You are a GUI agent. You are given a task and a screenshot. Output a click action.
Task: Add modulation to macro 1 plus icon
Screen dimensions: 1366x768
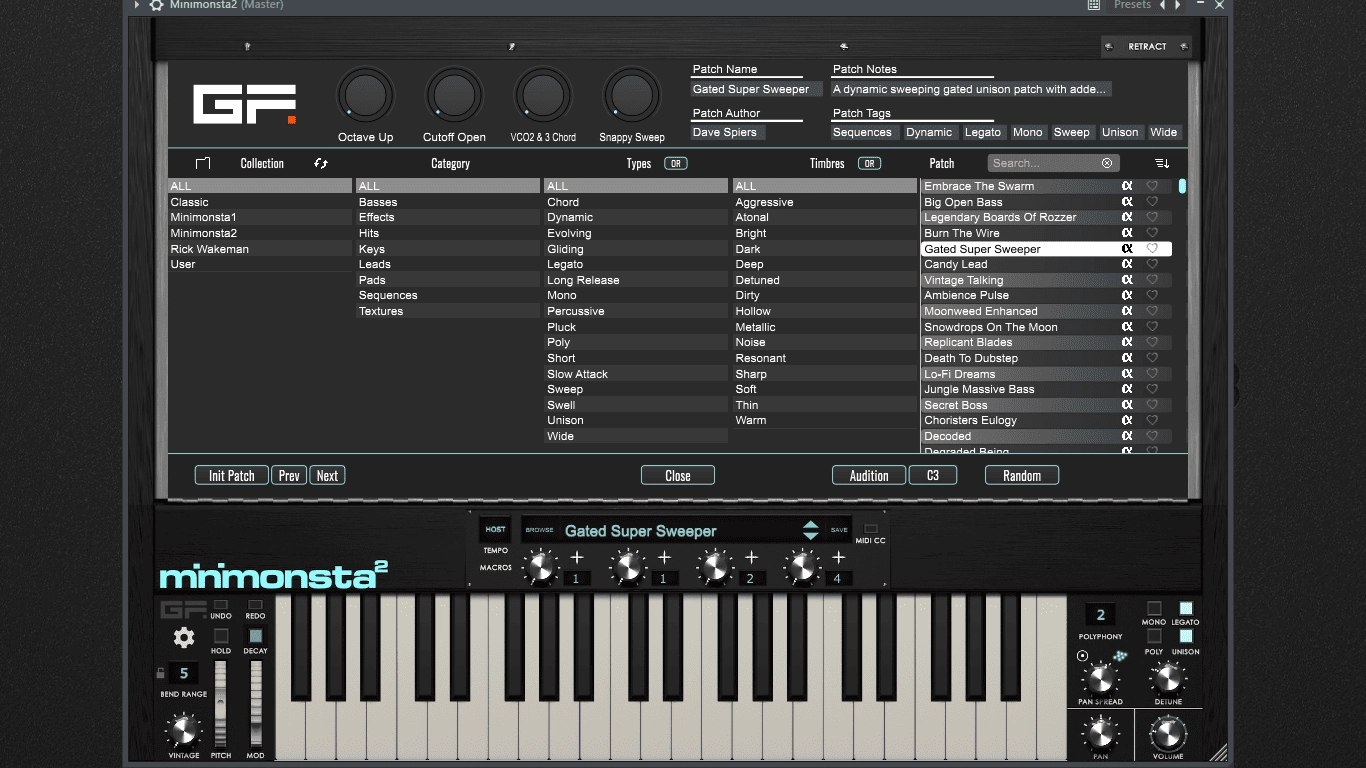[577, 558]
